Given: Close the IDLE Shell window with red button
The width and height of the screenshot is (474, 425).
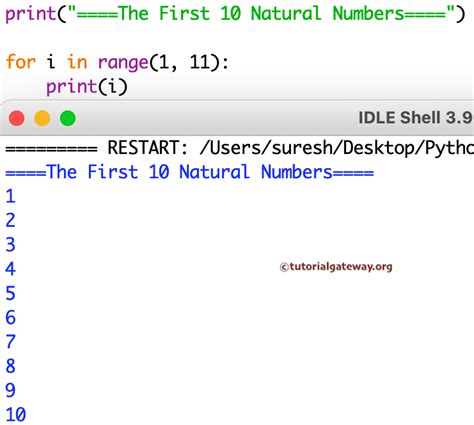Looking at the screenshot, I should point(17,118).
